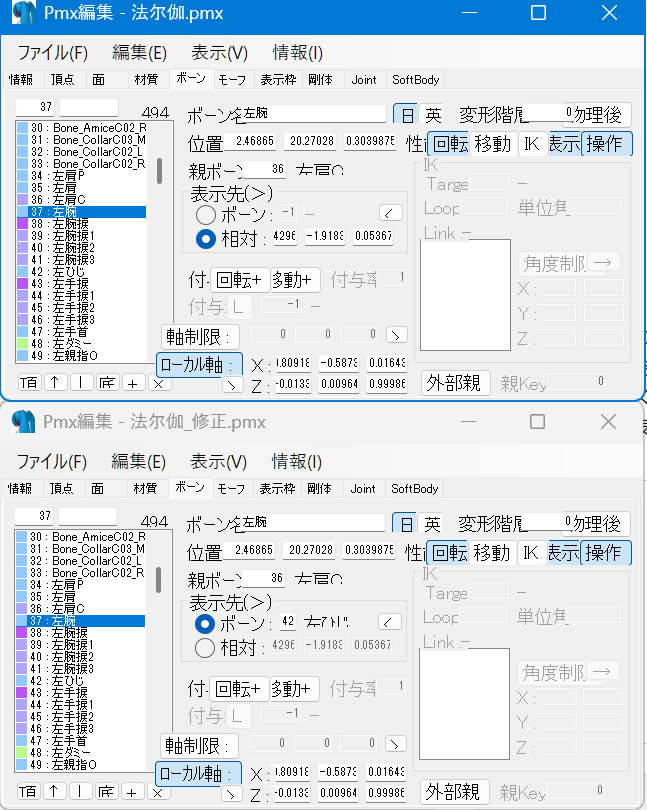
Task: Click 物理後 button in 法尔伽.pmx window
Action: click(597, 115)
